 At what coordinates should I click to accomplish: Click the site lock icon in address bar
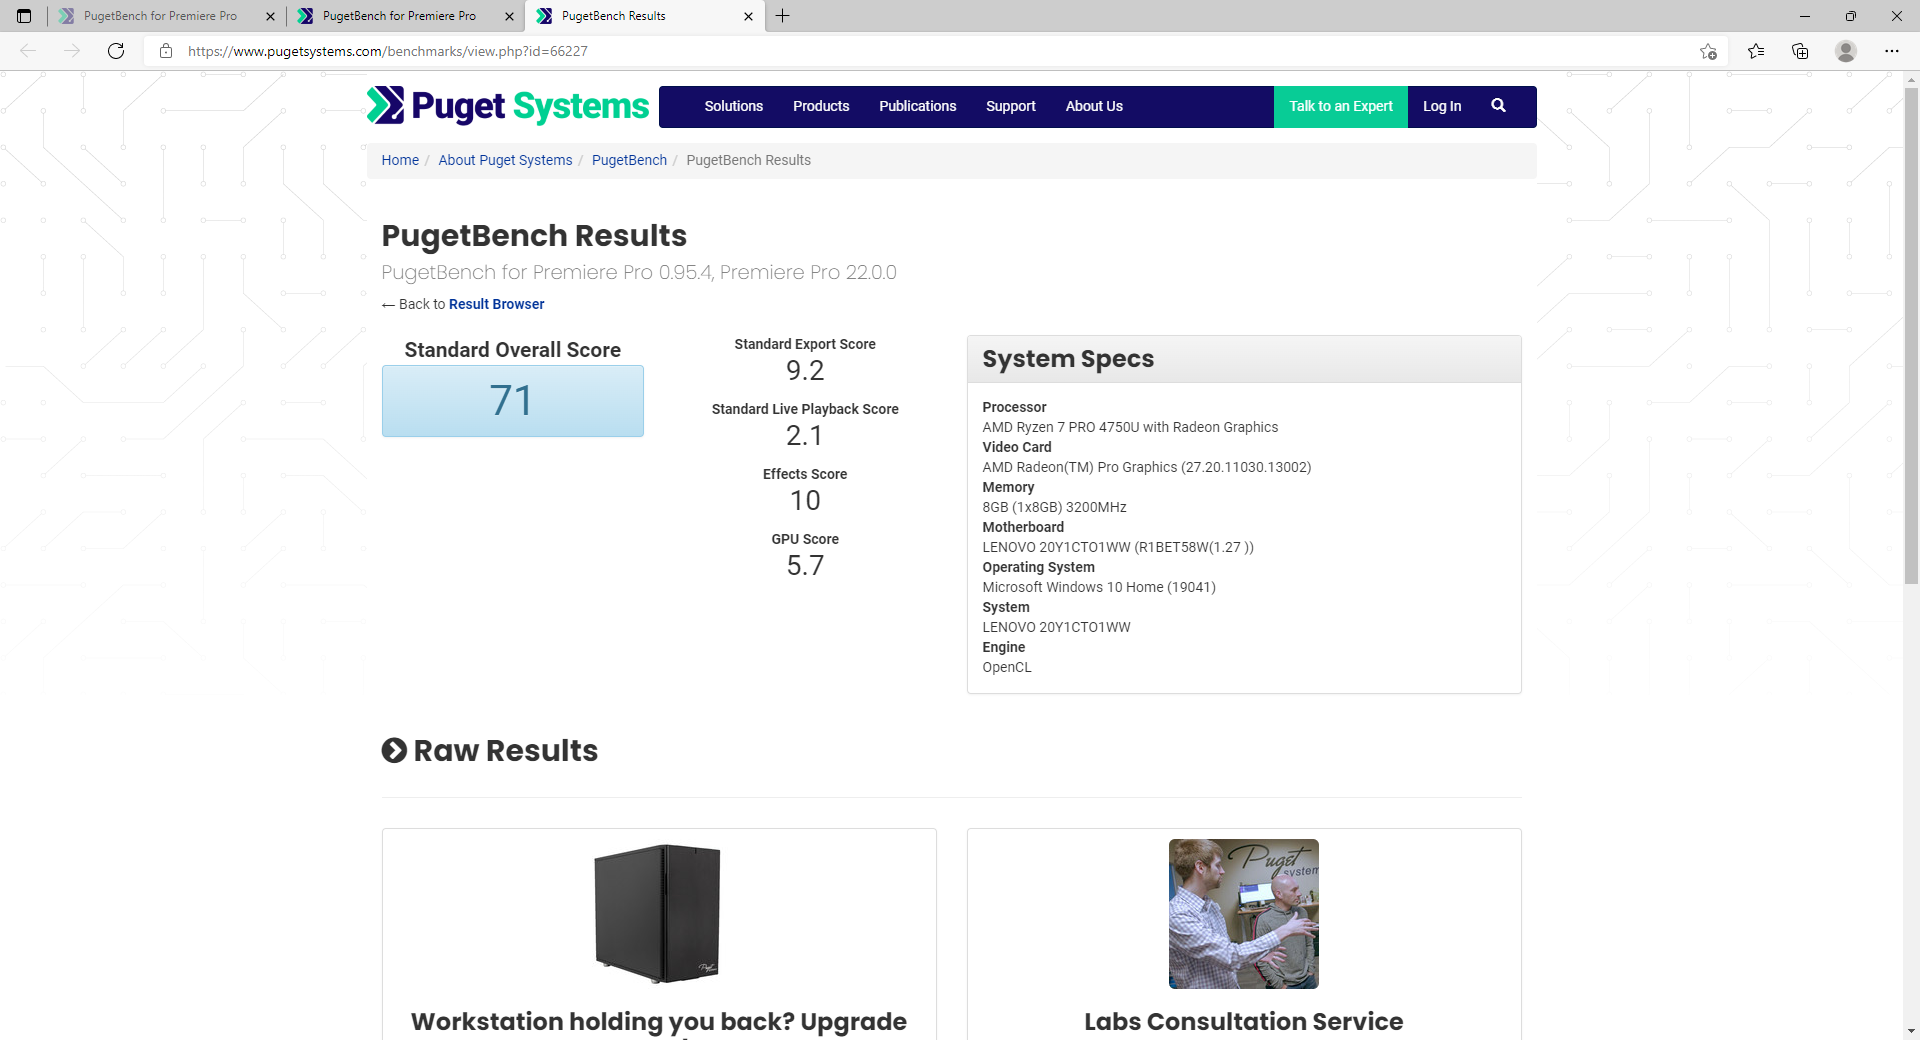click(x=166, y=51)
